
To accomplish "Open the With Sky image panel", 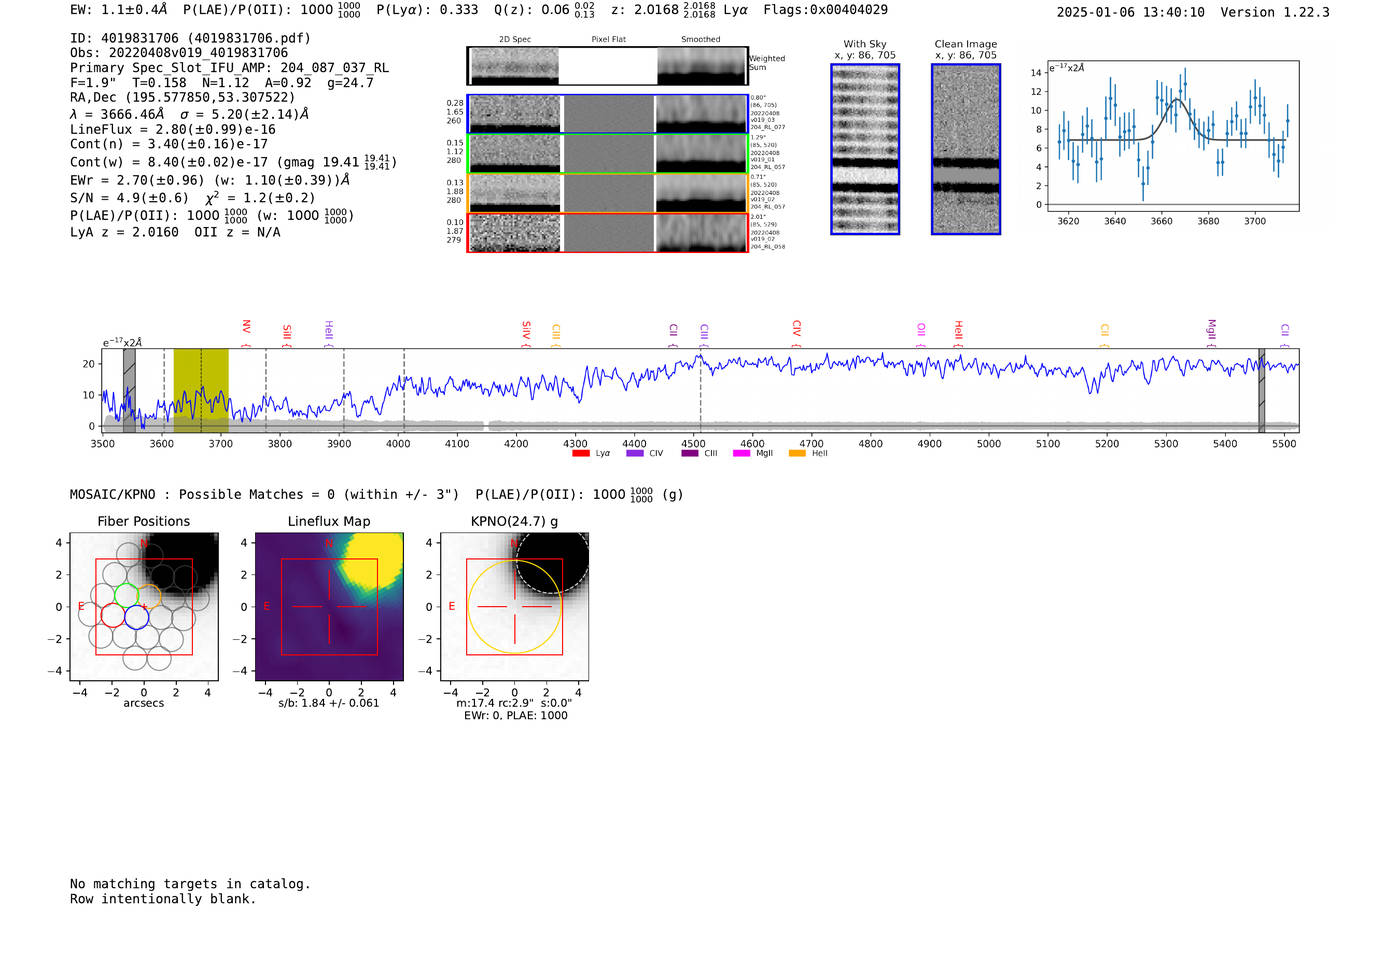I will pyautogui.click(x=865, y=149).
